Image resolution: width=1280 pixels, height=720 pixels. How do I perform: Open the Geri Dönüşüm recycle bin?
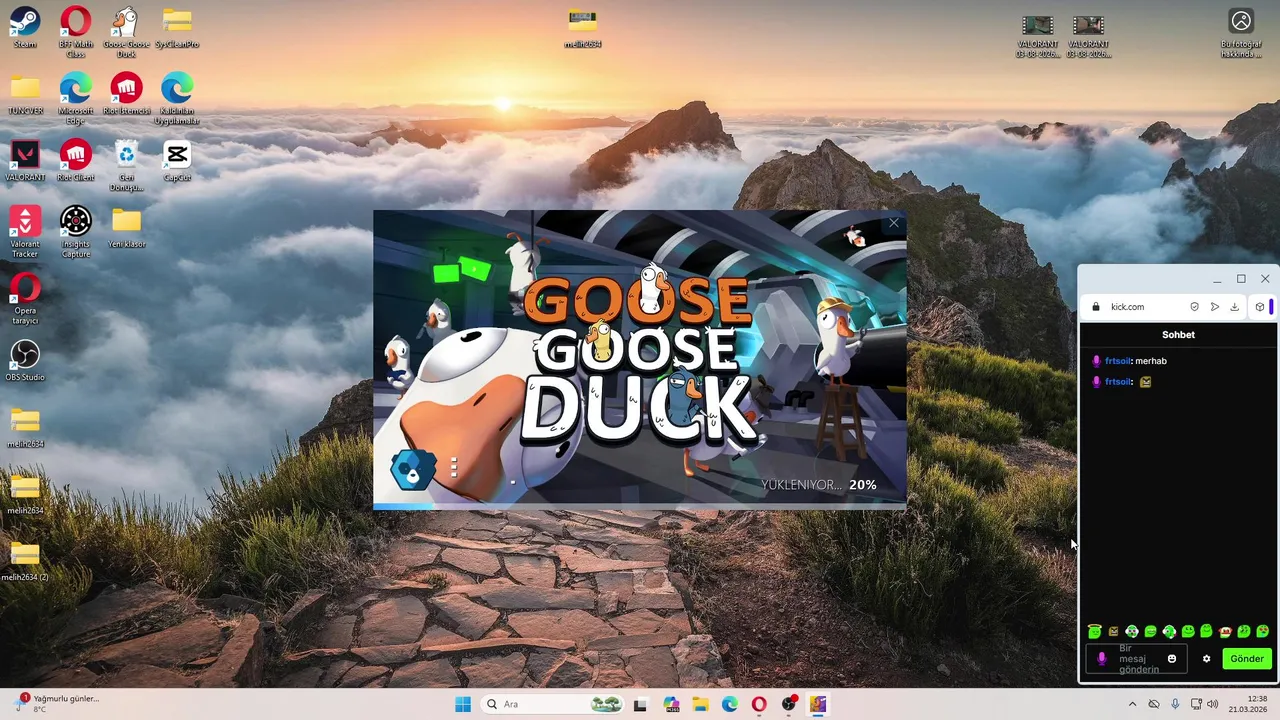pyautogui.click(x=126, y=165)
